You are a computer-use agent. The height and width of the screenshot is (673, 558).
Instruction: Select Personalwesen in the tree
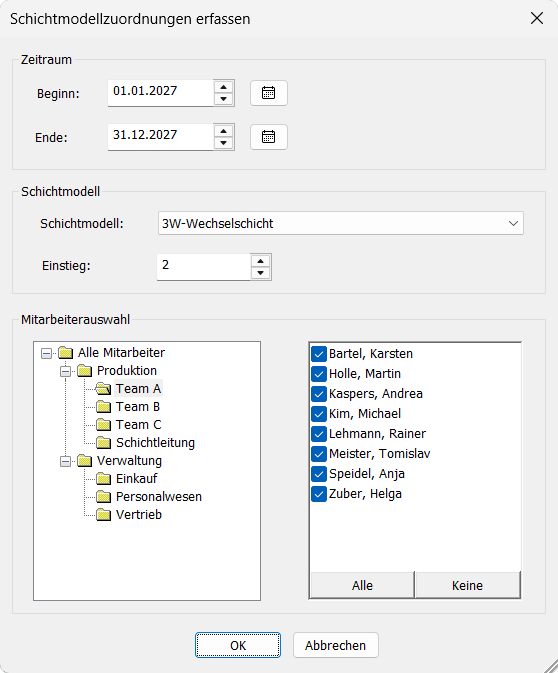[x=159, y=497]
